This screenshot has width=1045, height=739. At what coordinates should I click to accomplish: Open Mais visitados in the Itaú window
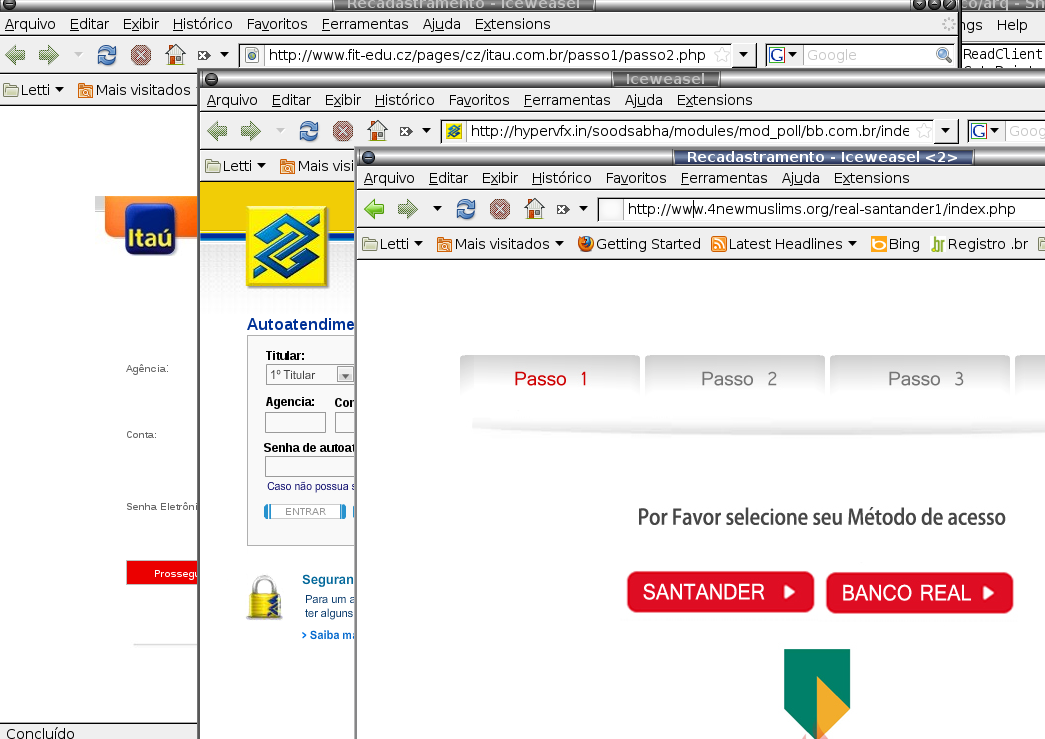(x=135, y=90)
